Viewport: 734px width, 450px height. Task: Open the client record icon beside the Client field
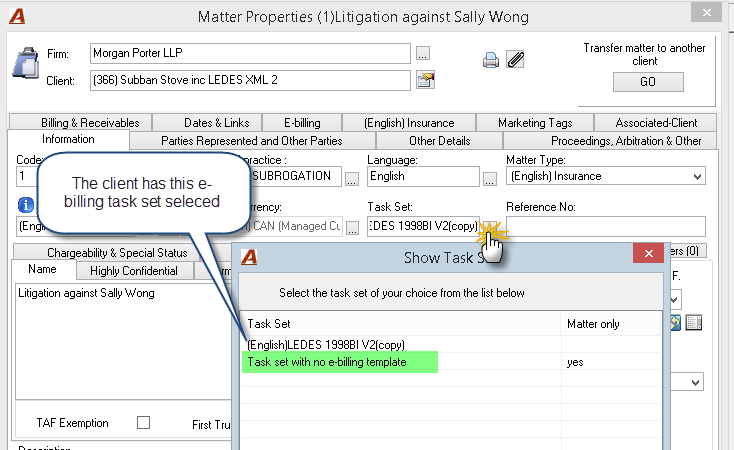(x=426, y=80)
